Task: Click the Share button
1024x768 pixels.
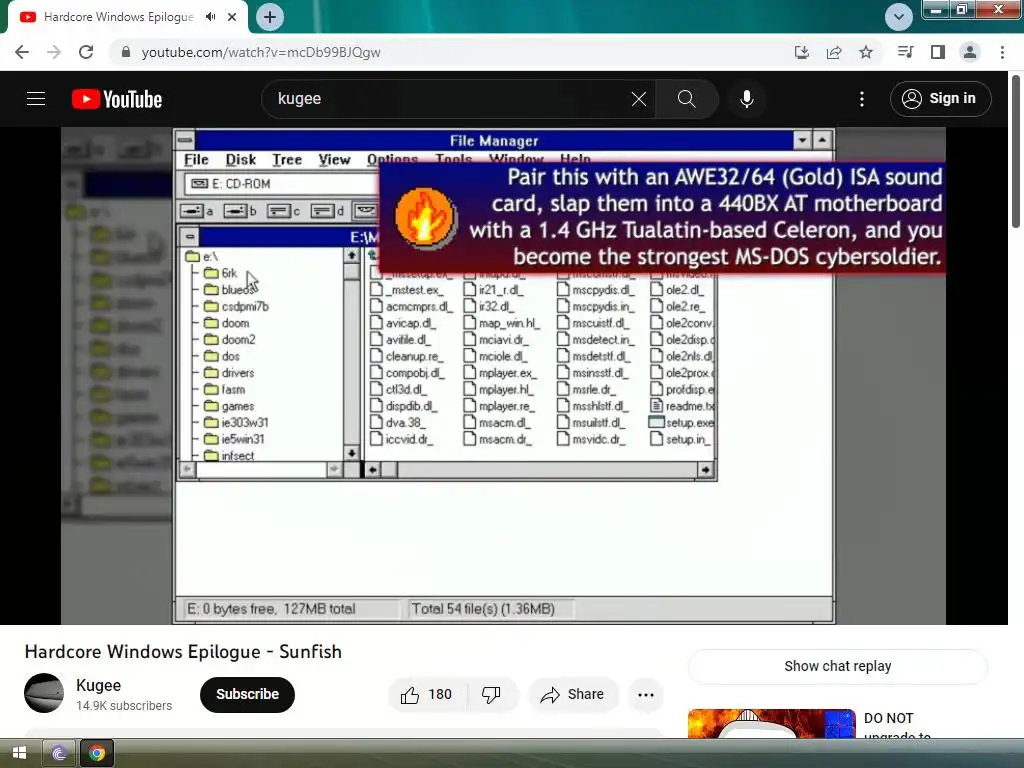Action: coord(572,694)
